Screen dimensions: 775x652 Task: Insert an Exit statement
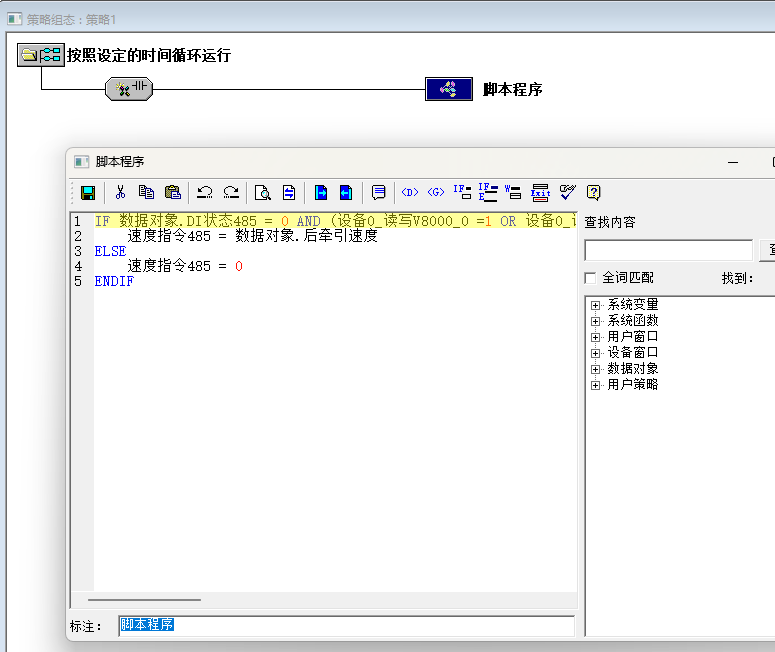[540, 192]
